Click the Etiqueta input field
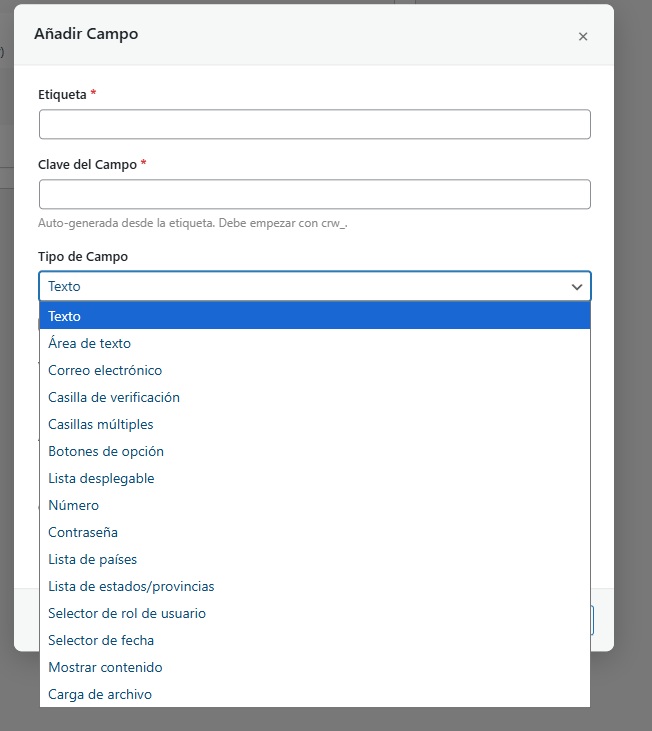This screenshot has width=652, height=731. pyautogui.click(x=314, y=124)
